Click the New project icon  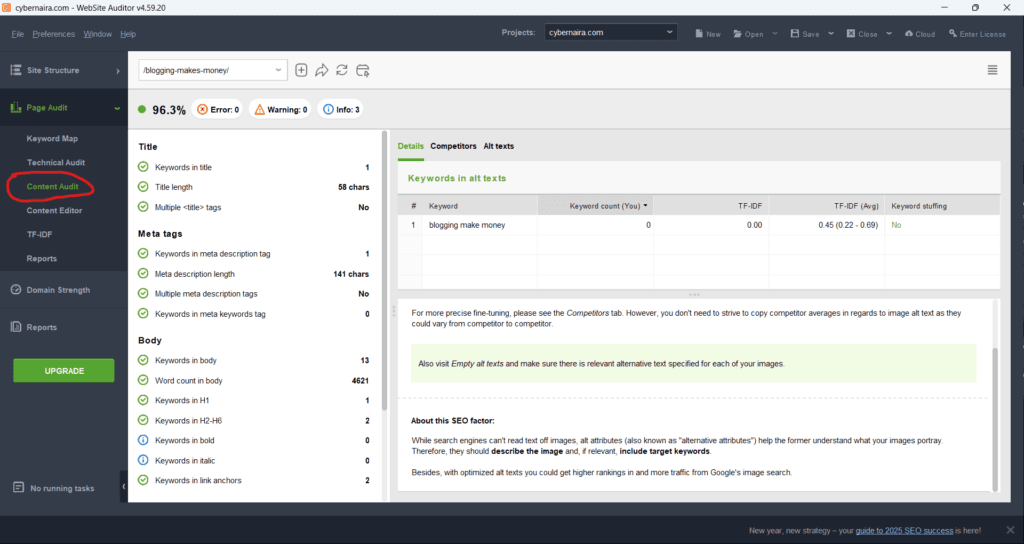tap(699, 33)
